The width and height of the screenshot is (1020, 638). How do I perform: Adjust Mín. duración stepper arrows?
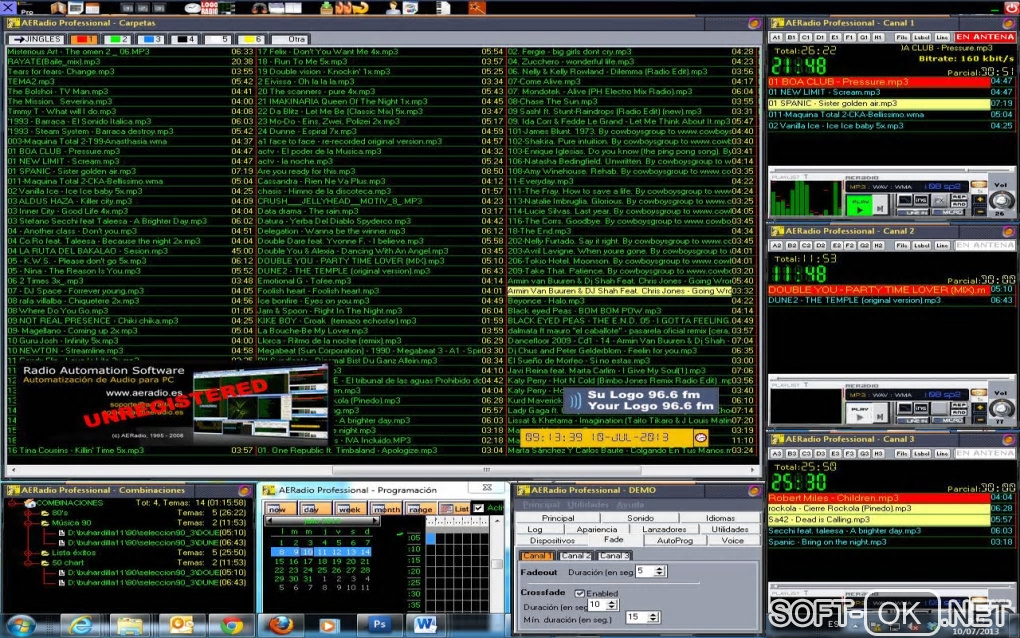(653, 617)
